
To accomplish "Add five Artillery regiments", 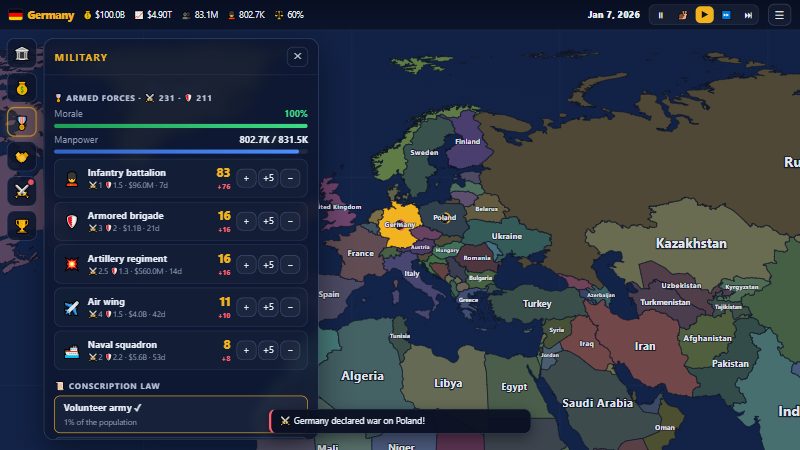I will 268,264.
